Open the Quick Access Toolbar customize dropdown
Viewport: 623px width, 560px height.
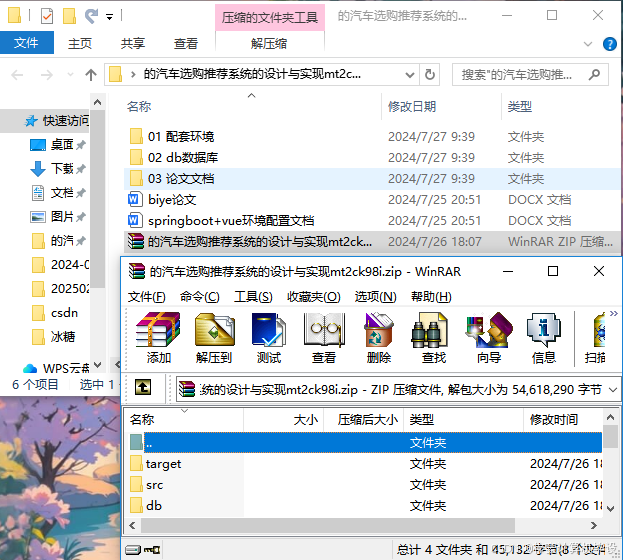pos(109,17)
